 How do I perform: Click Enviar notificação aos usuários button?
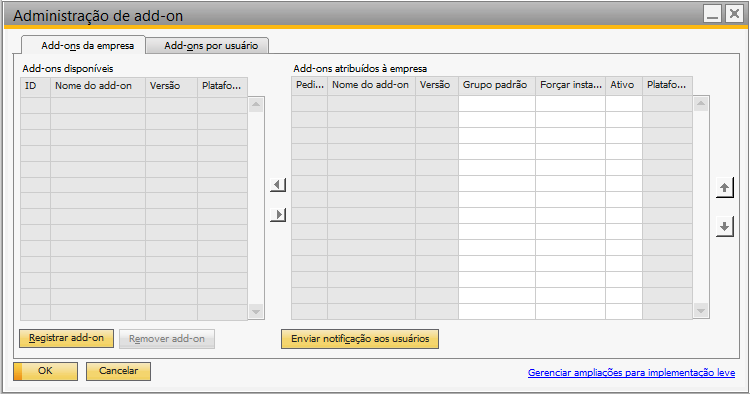pyautogui.click(x=360, y=339)
